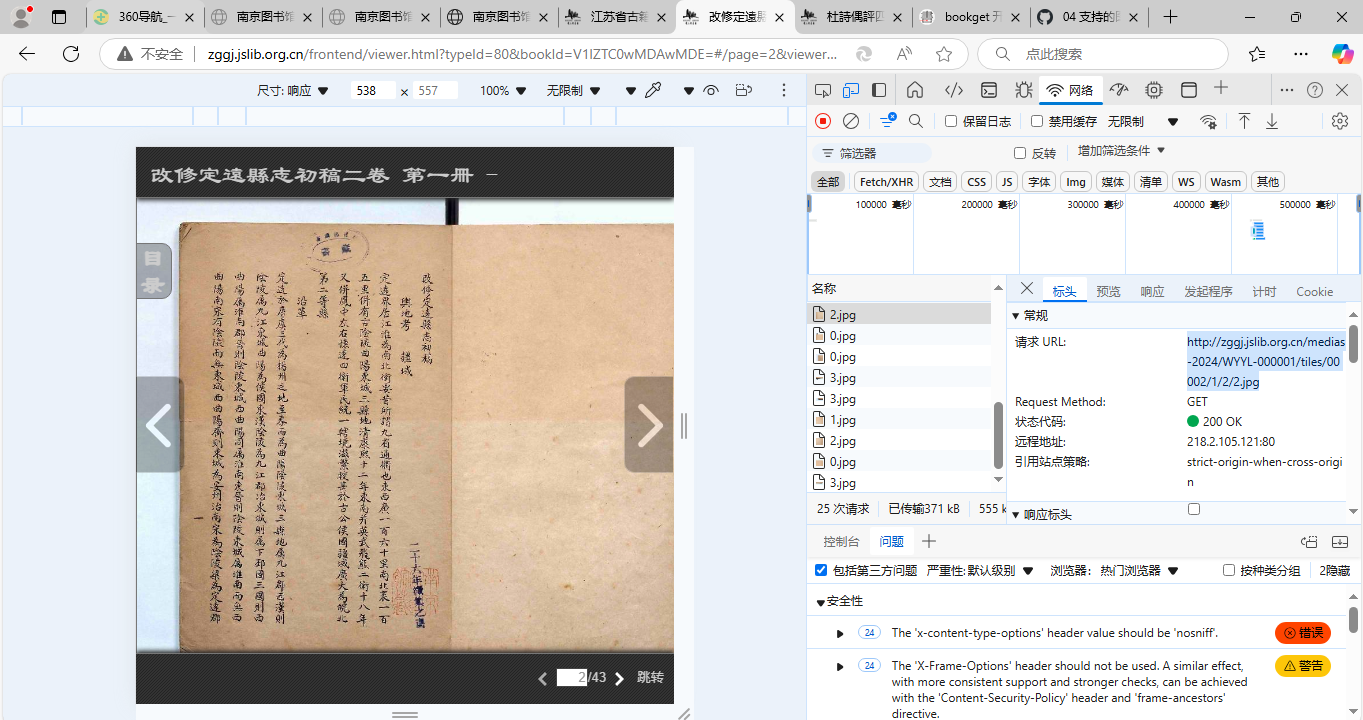Open the Console tool icon
This screenshot has height=720, width=1363.
coord(988,90)
